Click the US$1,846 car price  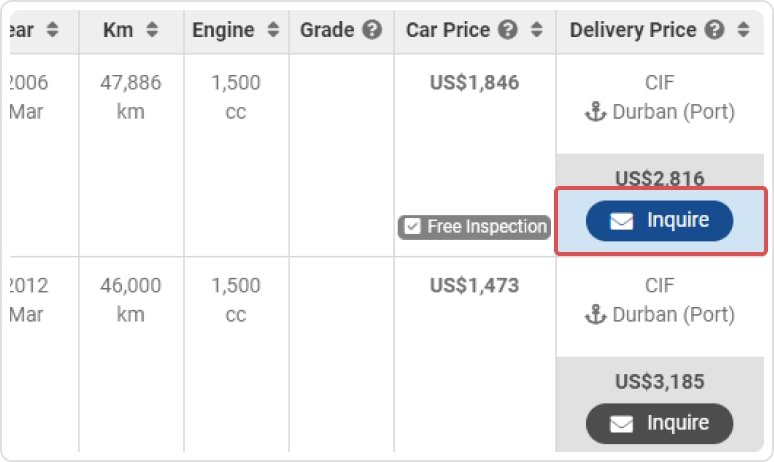[x=475, y=83]
